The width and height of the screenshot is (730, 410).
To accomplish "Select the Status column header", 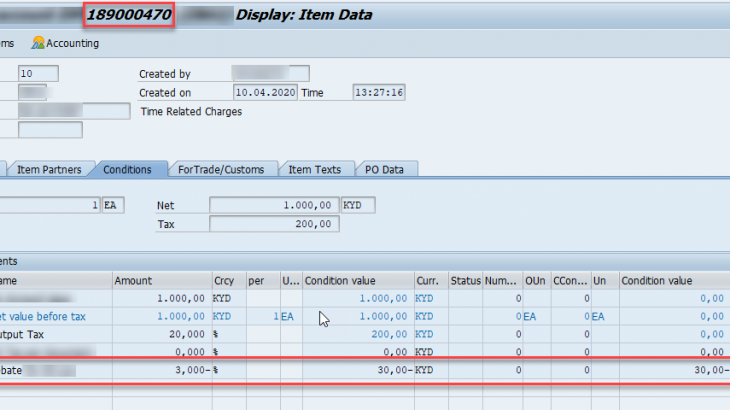I will pyautogui.click(x=466, y=281).
